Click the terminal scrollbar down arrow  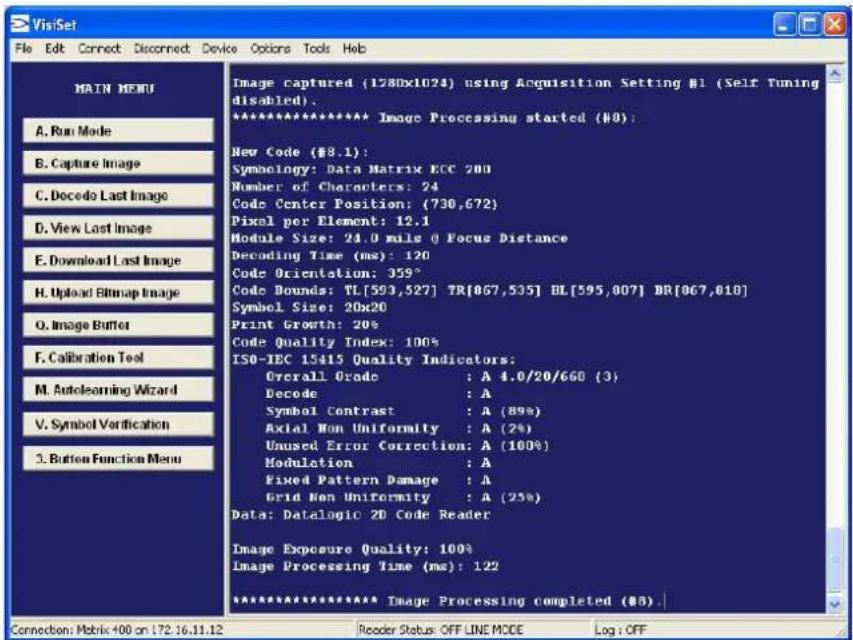[x=835, y=602]
